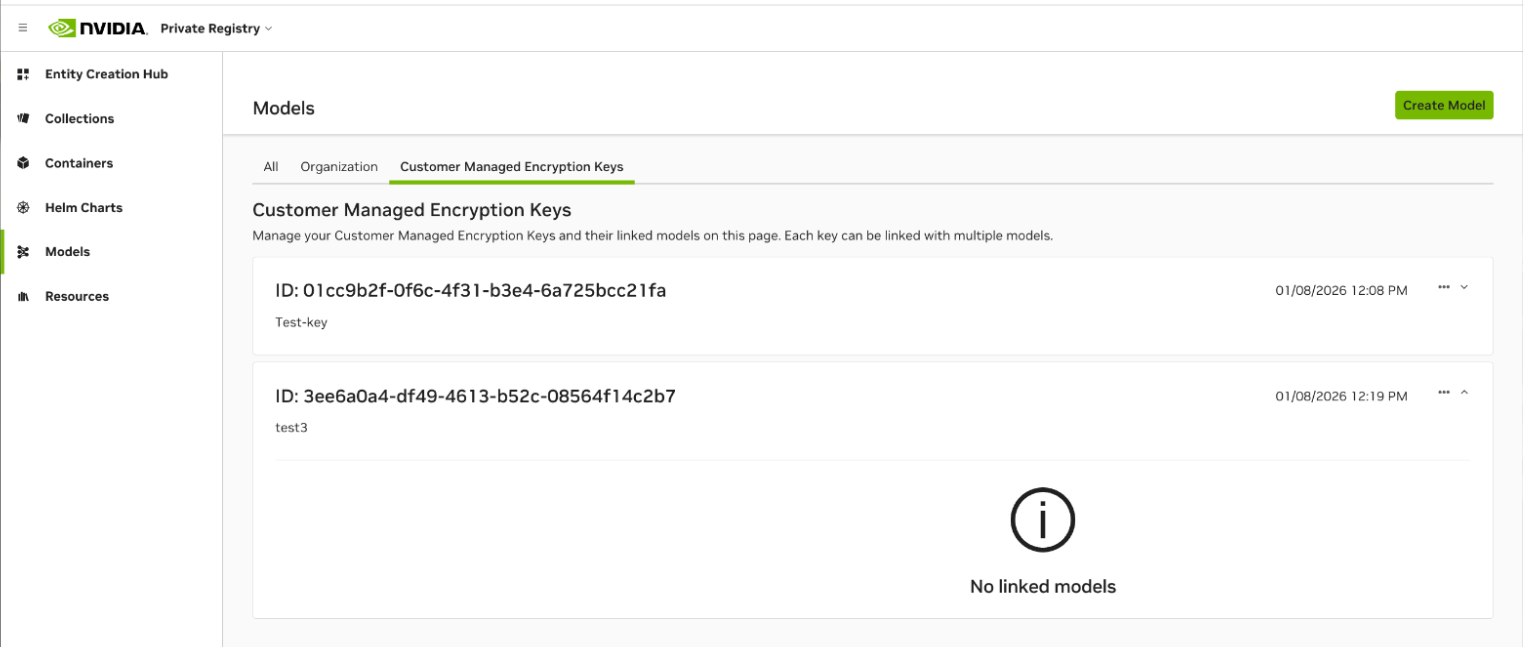Click the hamburger menu icon
Screen dimensions: 1523x647
point(22,27)
